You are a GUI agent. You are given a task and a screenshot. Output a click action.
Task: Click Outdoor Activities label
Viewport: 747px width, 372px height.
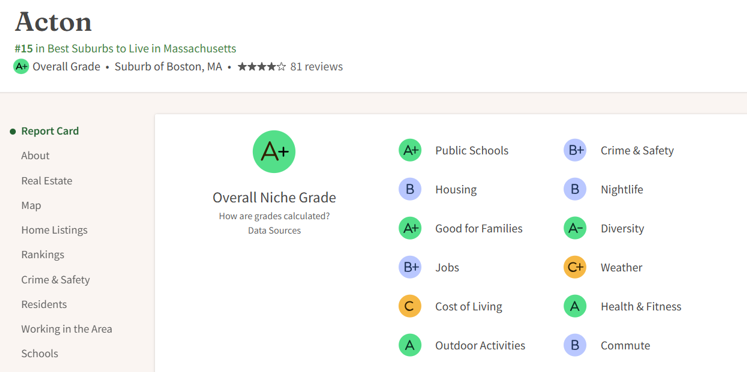[480, 345]
